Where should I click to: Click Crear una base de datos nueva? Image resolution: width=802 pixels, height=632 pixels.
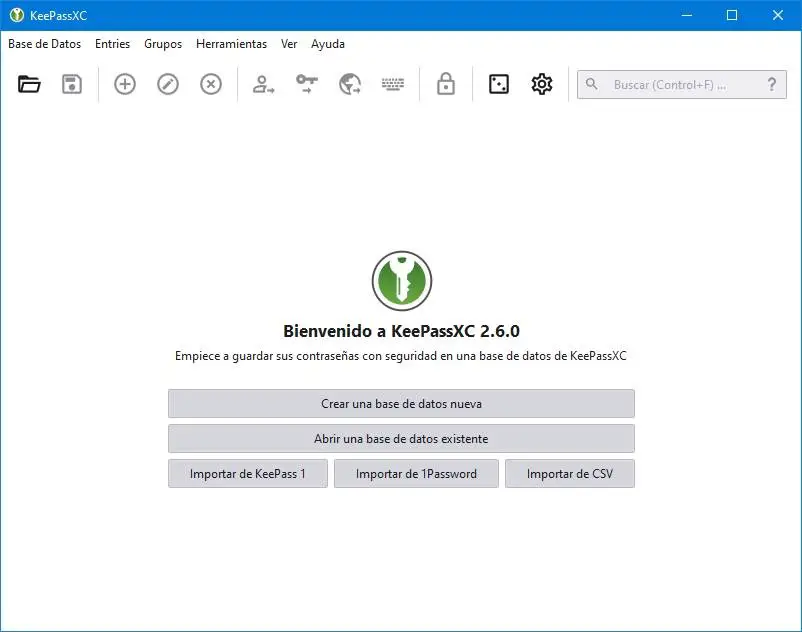(x=401, y=403)
